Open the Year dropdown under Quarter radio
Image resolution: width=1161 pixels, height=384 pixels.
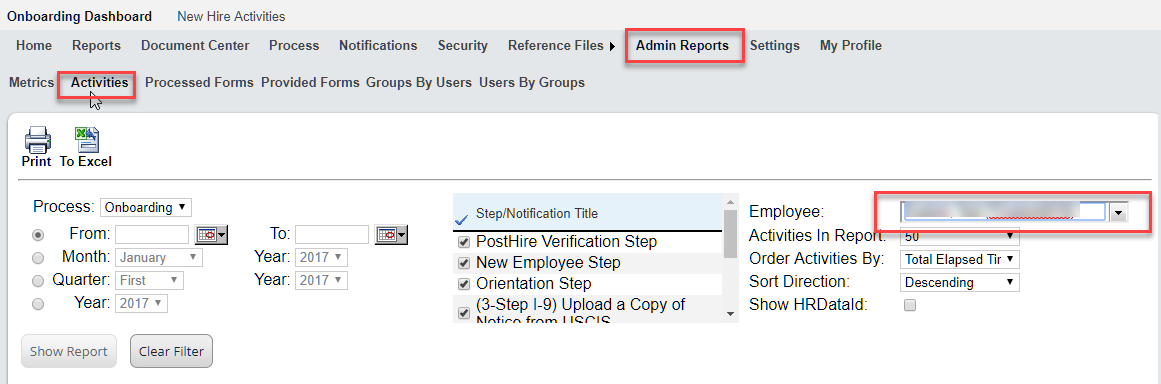[x=142, y=303]
